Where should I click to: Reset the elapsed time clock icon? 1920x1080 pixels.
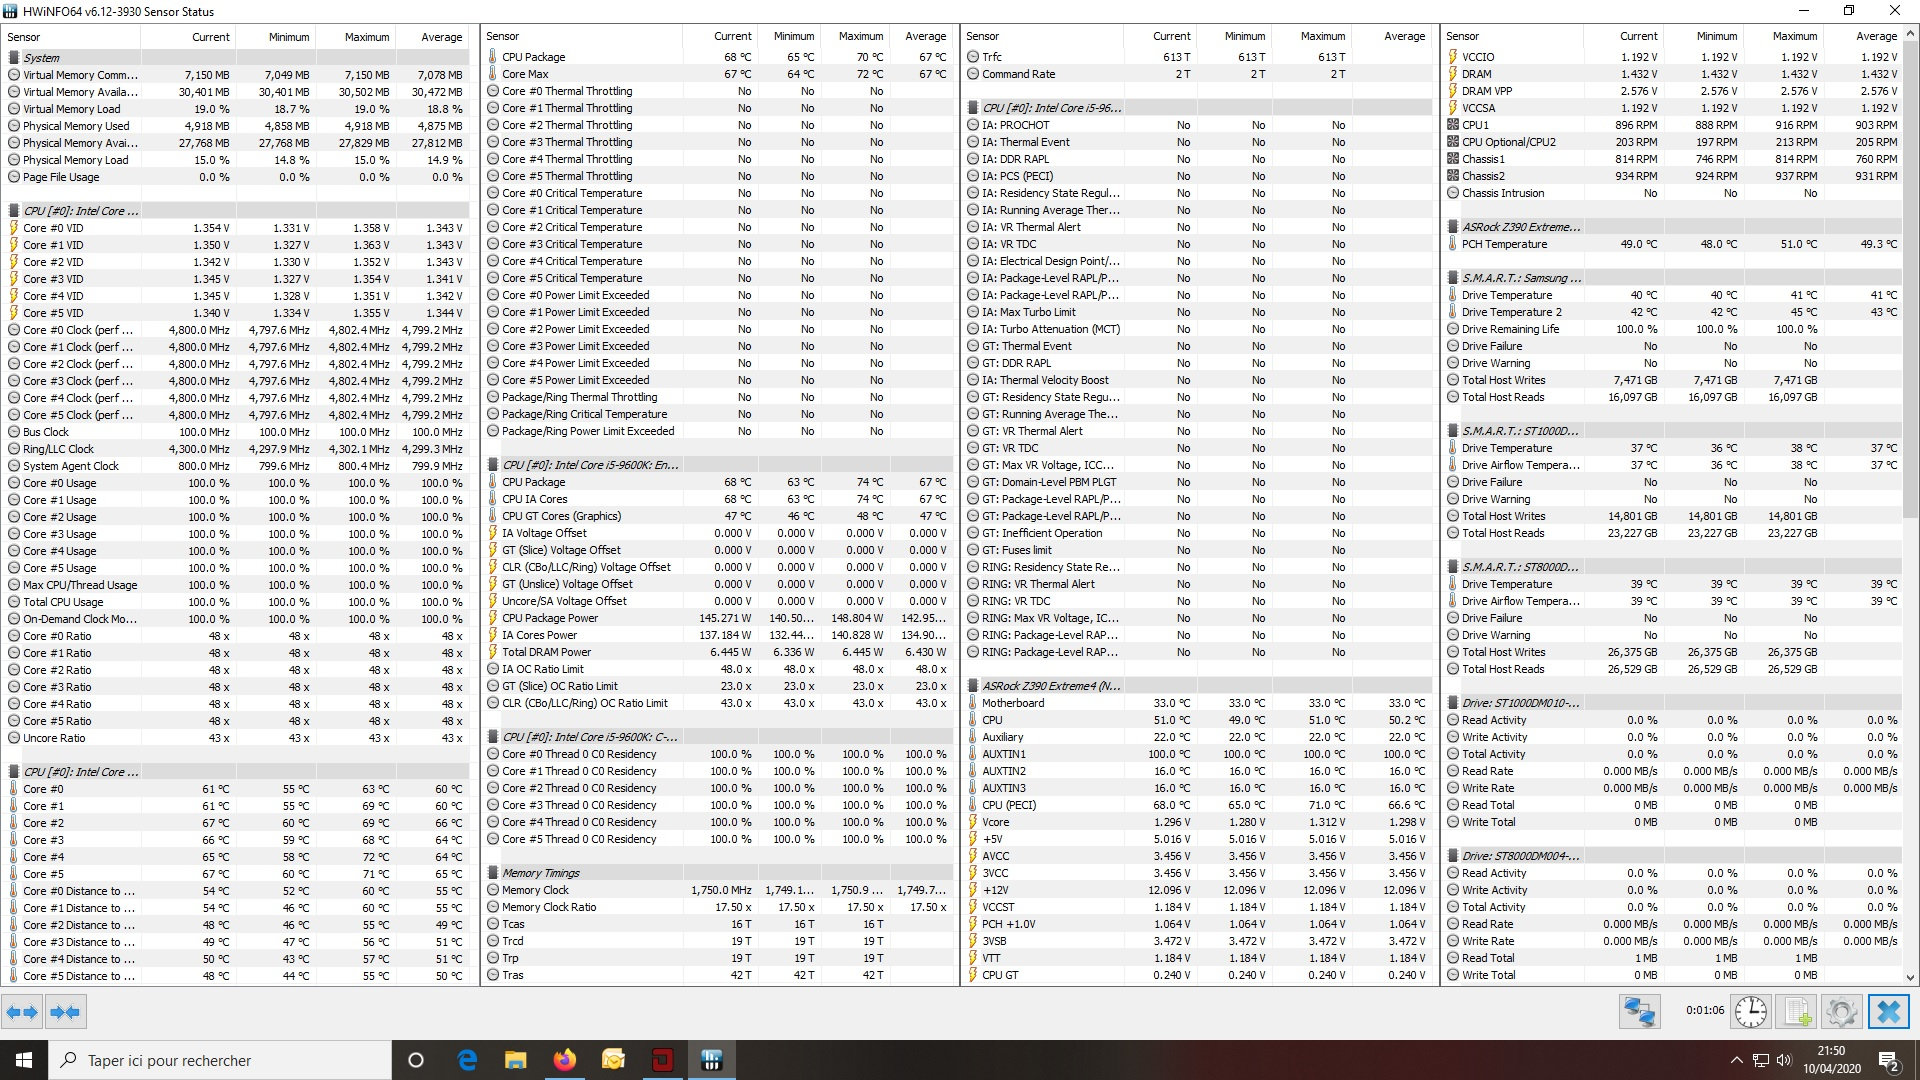point(1750,1012)
